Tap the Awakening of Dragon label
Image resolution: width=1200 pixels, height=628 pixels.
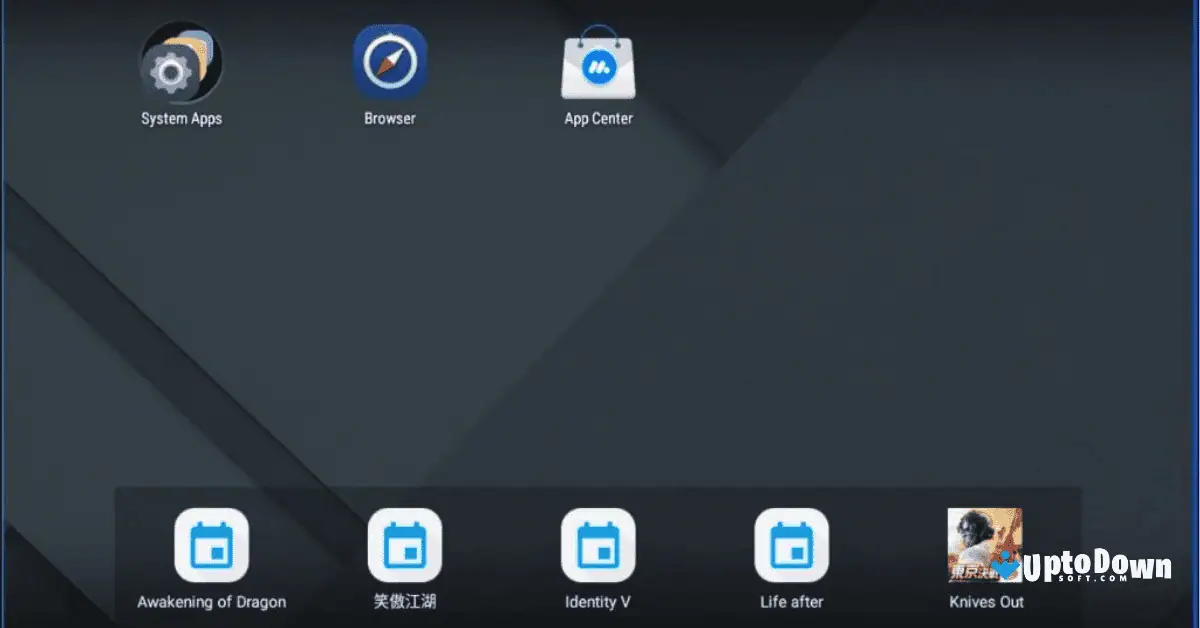click(211, 602)
